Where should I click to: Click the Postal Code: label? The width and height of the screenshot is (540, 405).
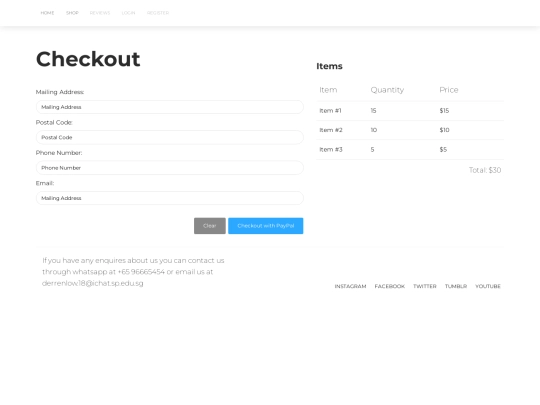pos(54,122)
